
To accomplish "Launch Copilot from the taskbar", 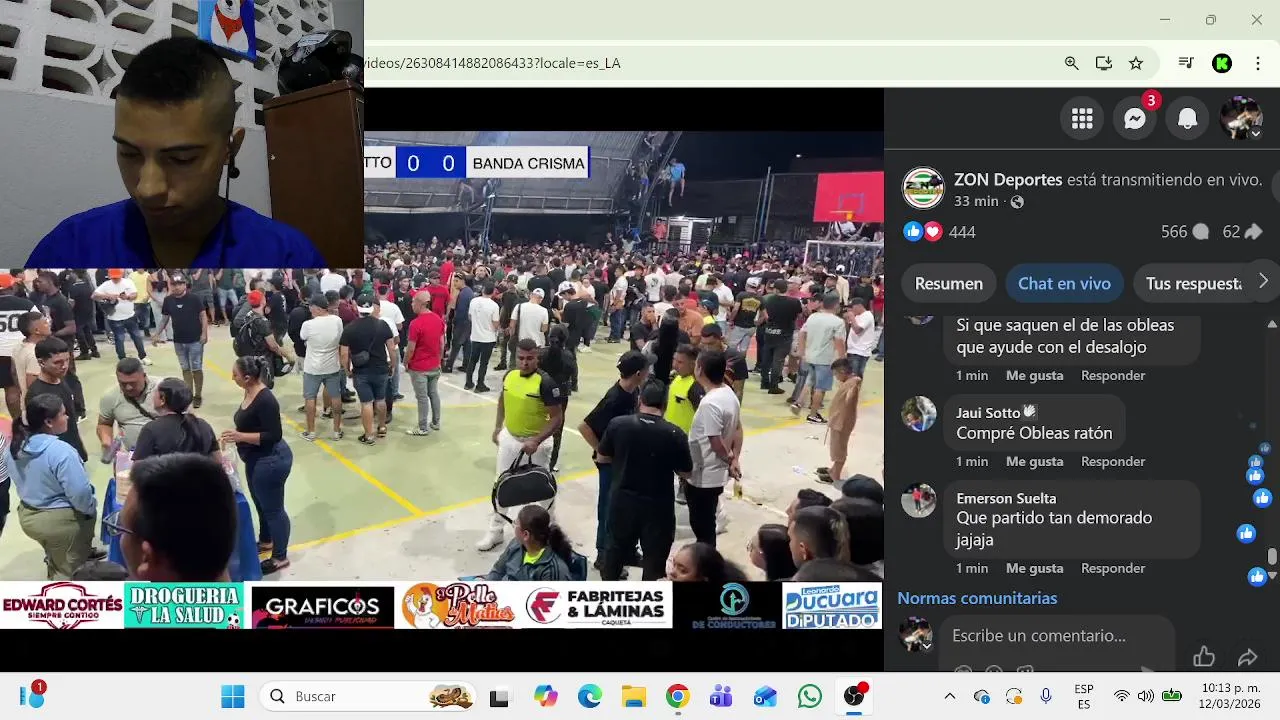I will [x=545, y=697].
